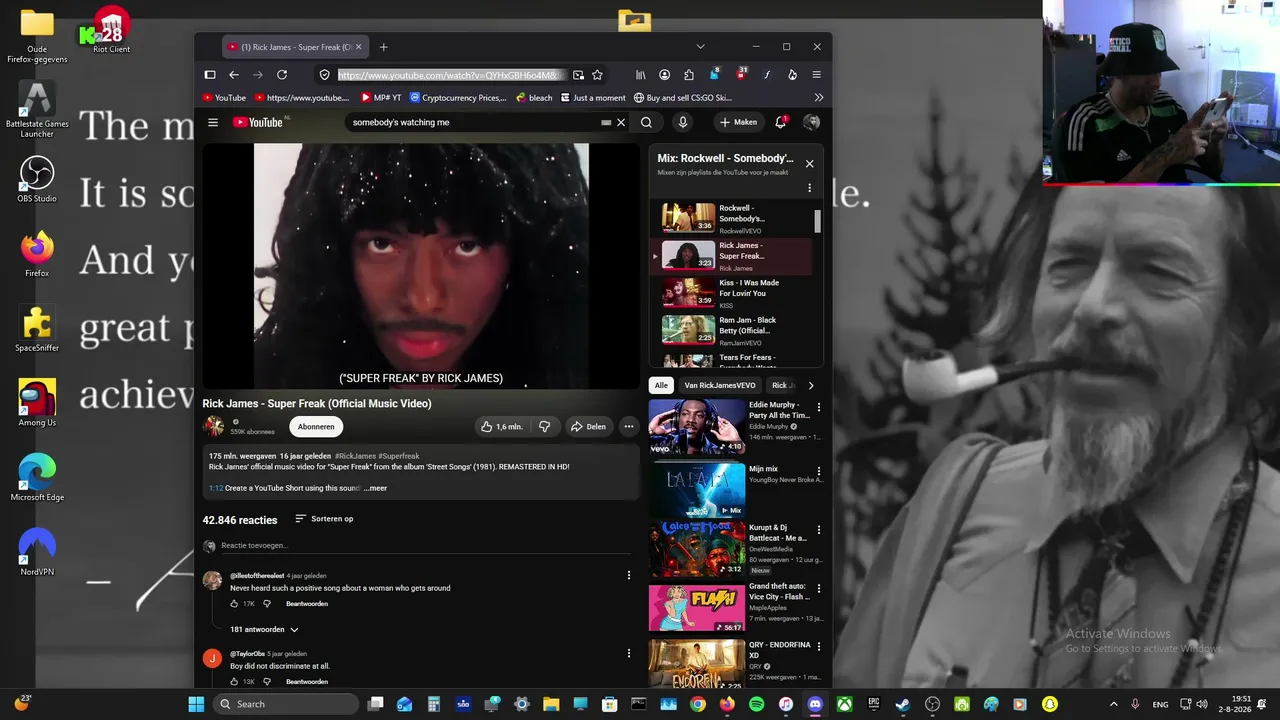The height and width of the screenshot is (720, 1280).
Task: Open the YouTube bookmark in bookmarks bar
Action: point(224,98)
